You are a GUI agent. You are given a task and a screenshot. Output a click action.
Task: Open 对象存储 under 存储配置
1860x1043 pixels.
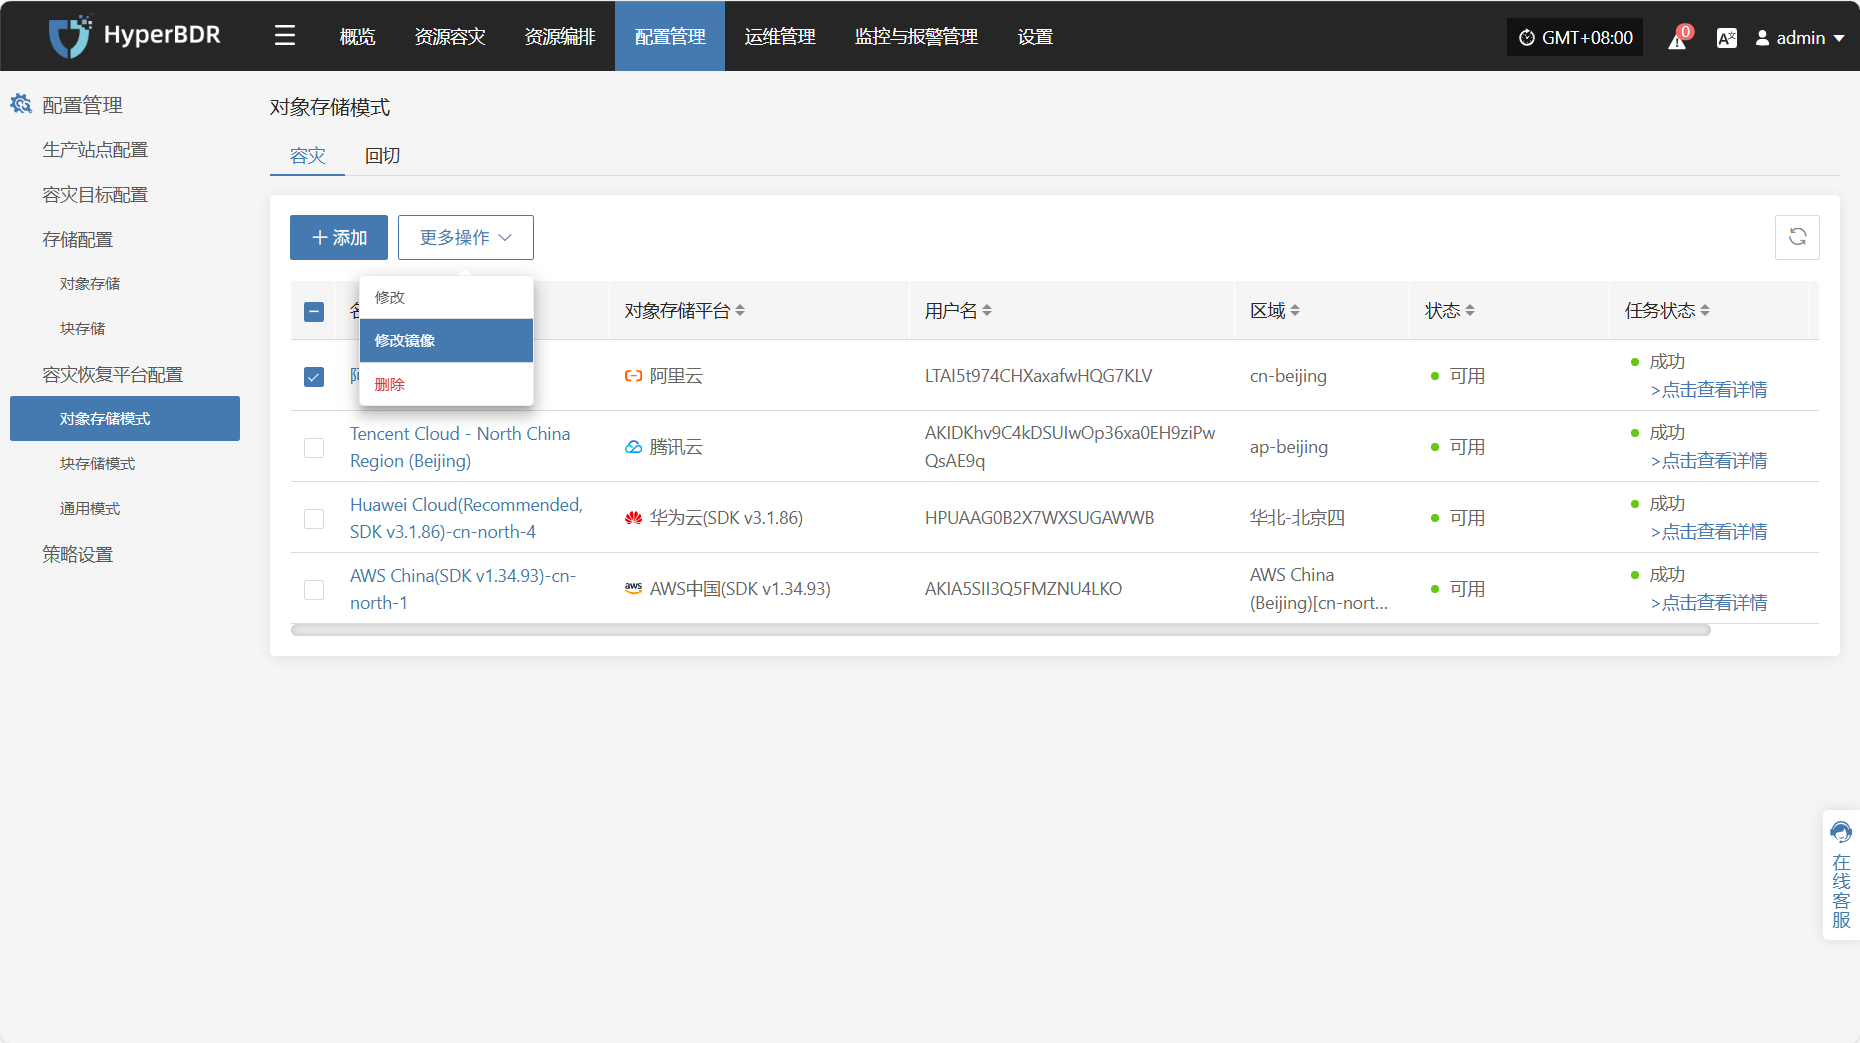90,284
